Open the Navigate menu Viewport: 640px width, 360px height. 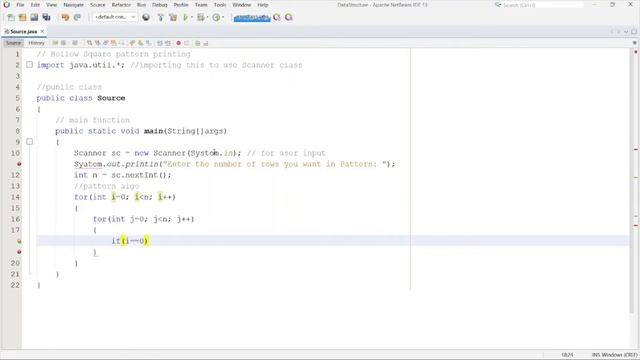point(73,5)
